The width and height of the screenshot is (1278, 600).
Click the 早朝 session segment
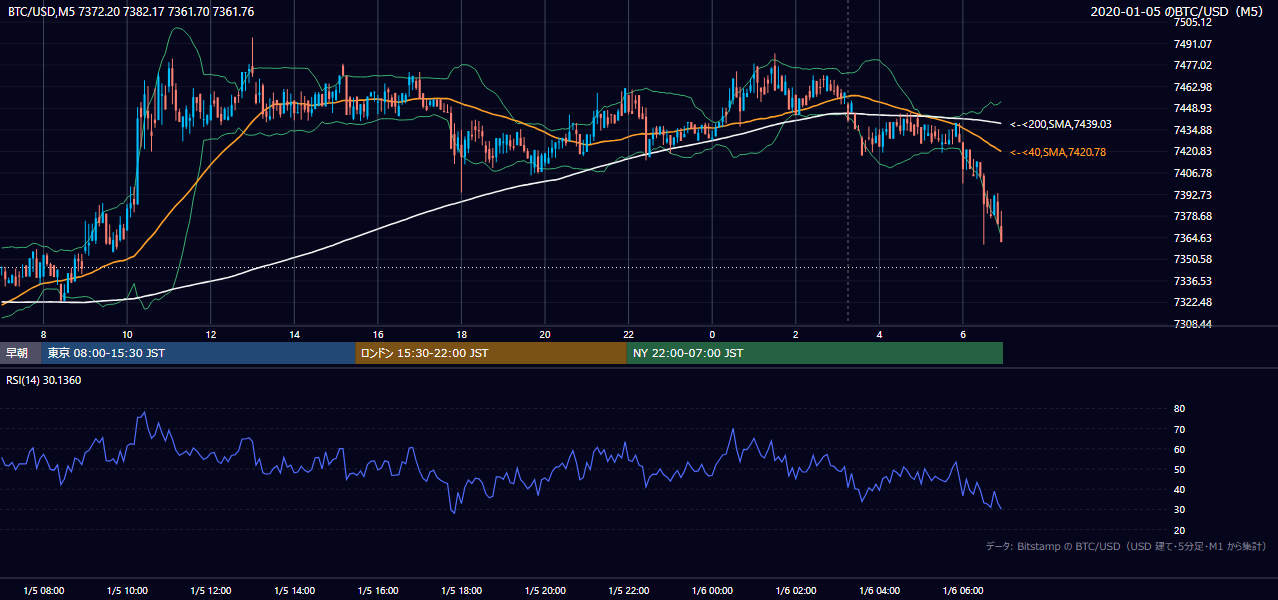[21, 353]
